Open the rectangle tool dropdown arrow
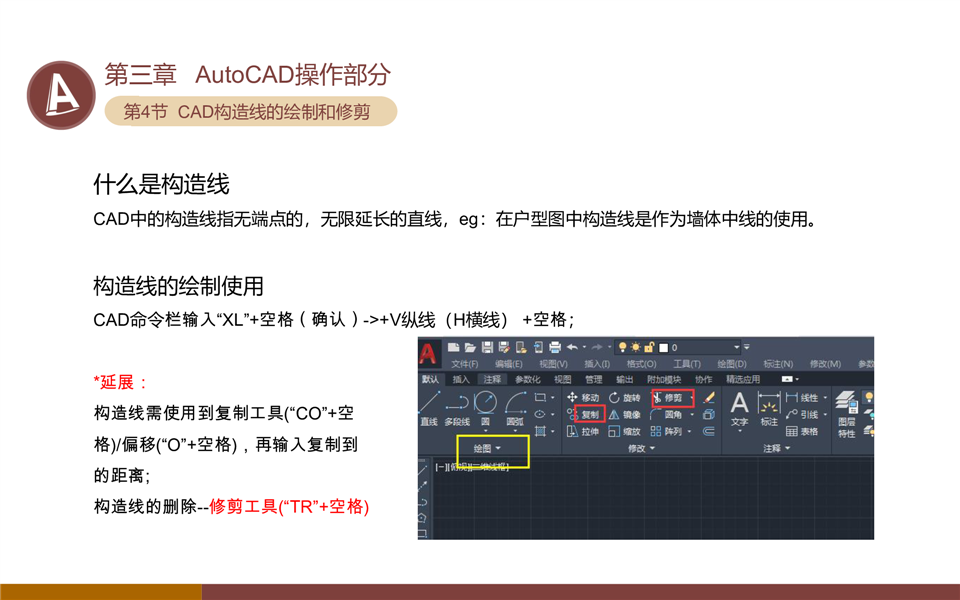The height and width of the screenshot is (600, 960). [552, 397]
